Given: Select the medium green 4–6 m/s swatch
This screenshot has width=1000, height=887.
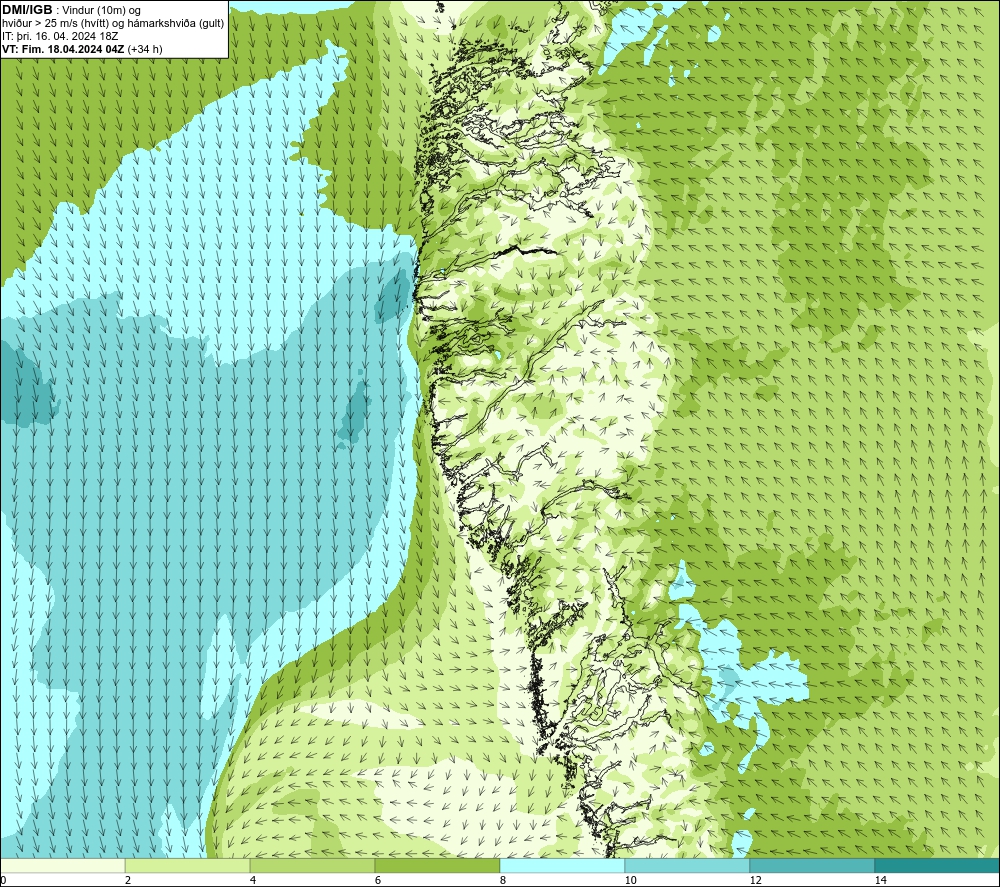Looking at the screenshot, I should click(x=312, y=865).
